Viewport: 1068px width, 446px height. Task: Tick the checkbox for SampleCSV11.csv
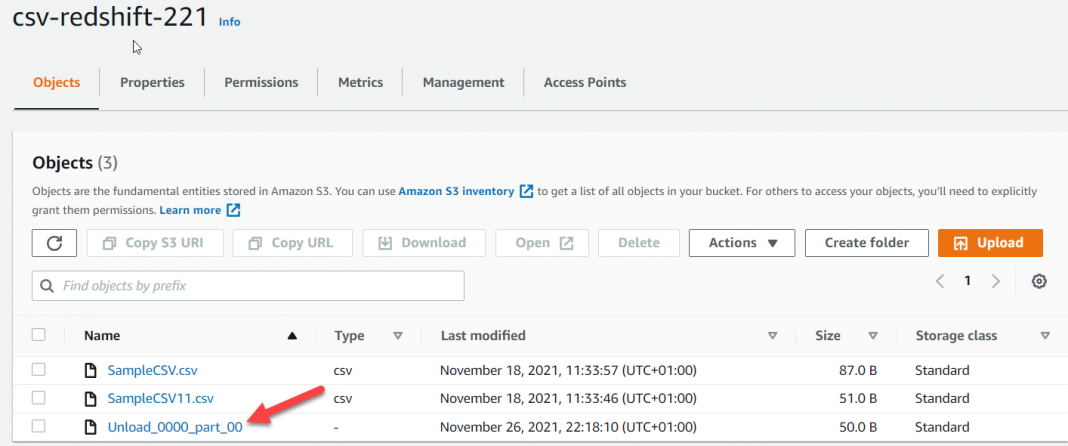[39, 398]
